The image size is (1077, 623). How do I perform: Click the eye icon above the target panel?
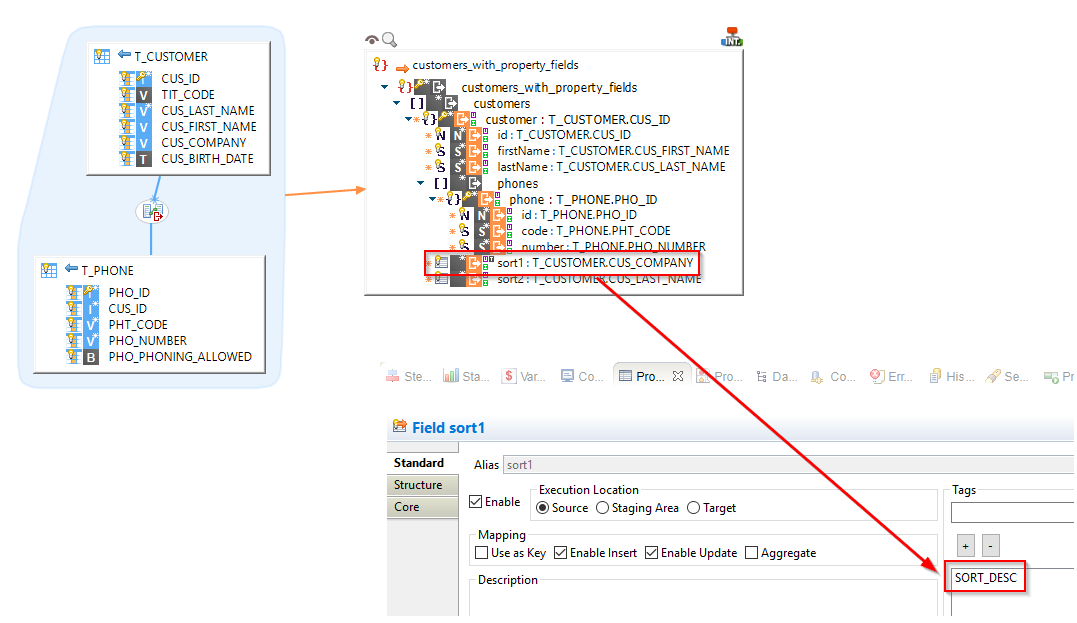(372, 40)
